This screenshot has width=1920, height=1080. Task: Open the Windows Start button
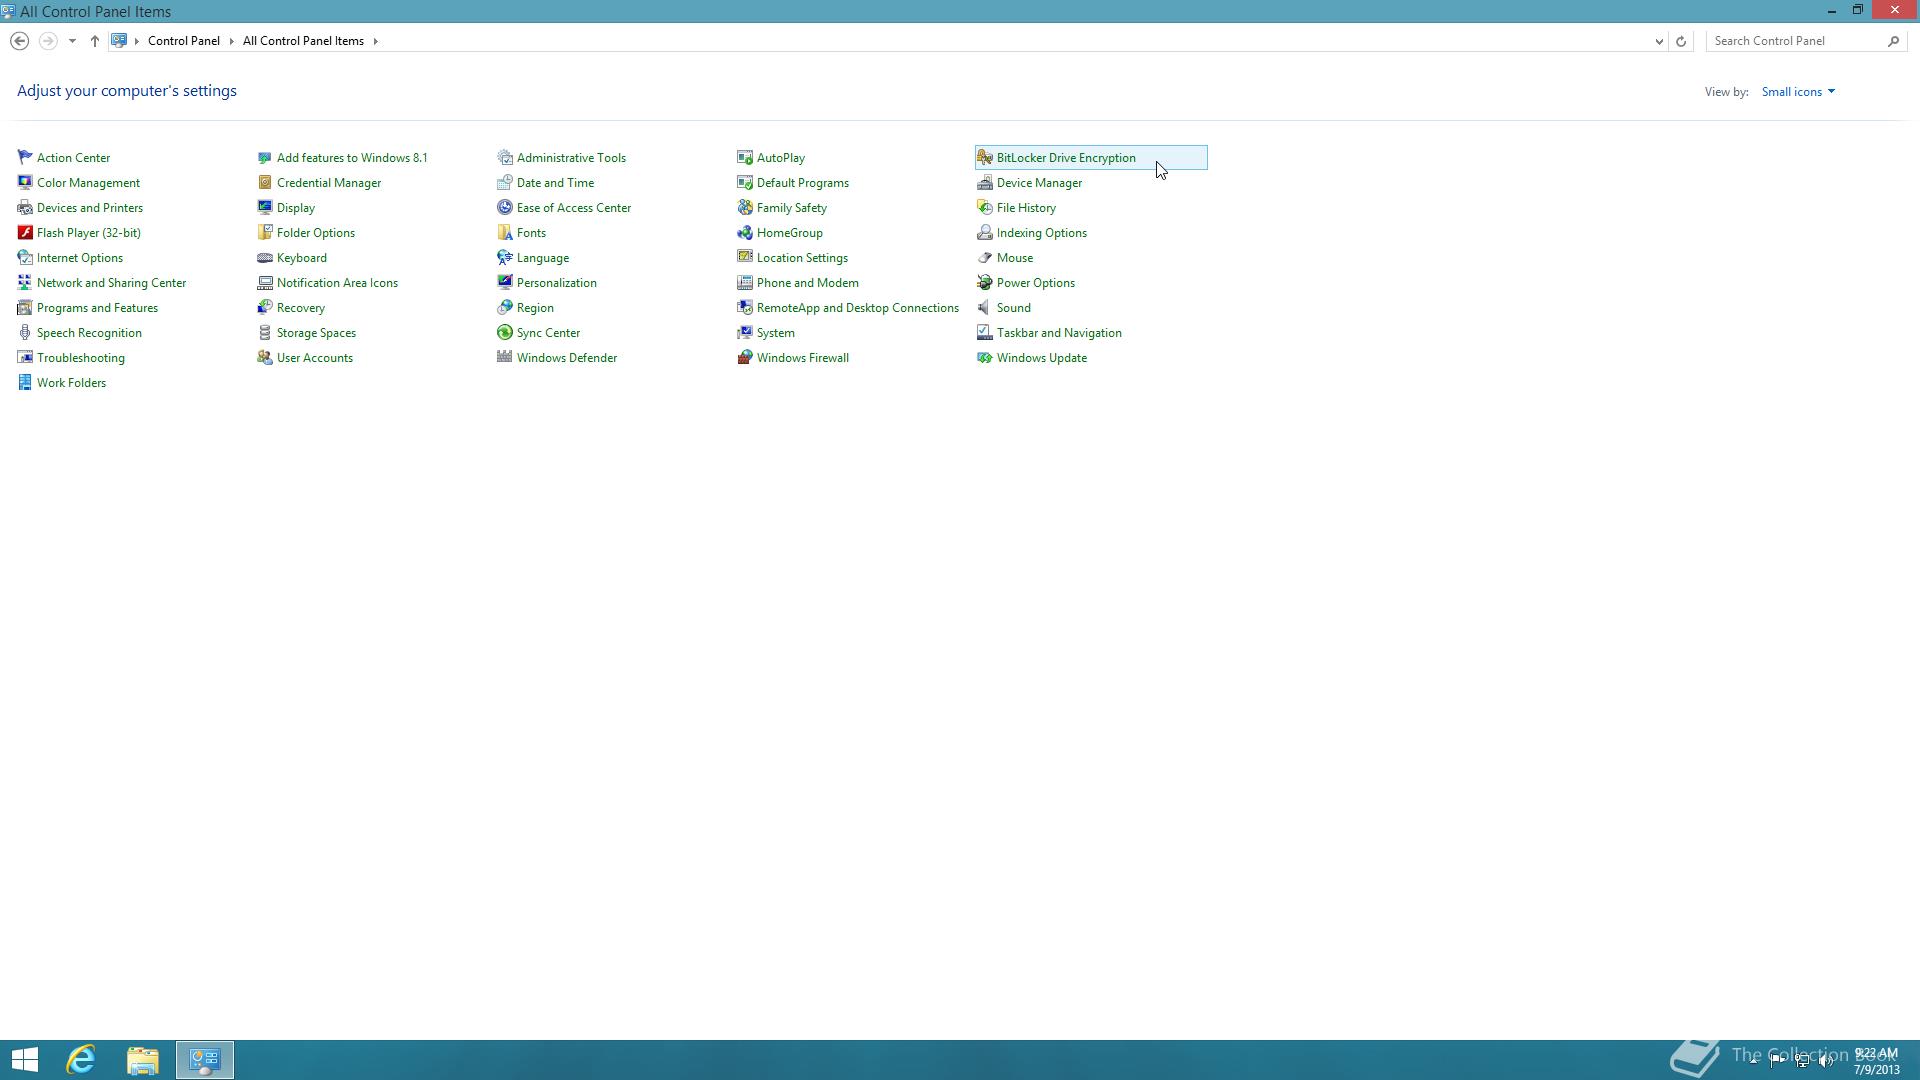(x=25, y=1060)
